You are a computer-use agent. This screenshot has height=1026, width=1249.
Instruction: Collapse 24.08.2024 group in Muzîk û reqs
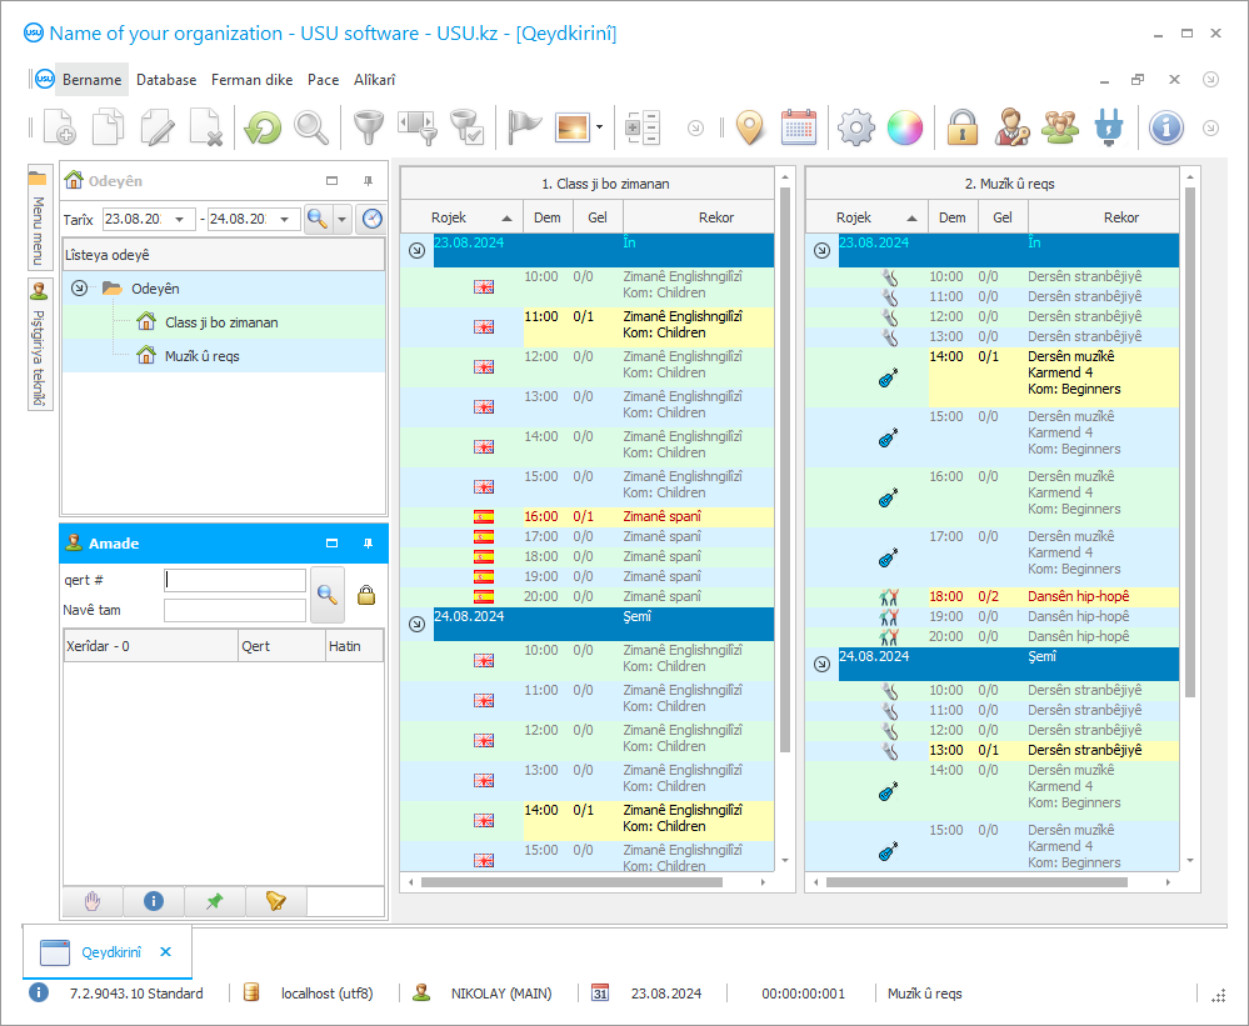click(822, 664)
